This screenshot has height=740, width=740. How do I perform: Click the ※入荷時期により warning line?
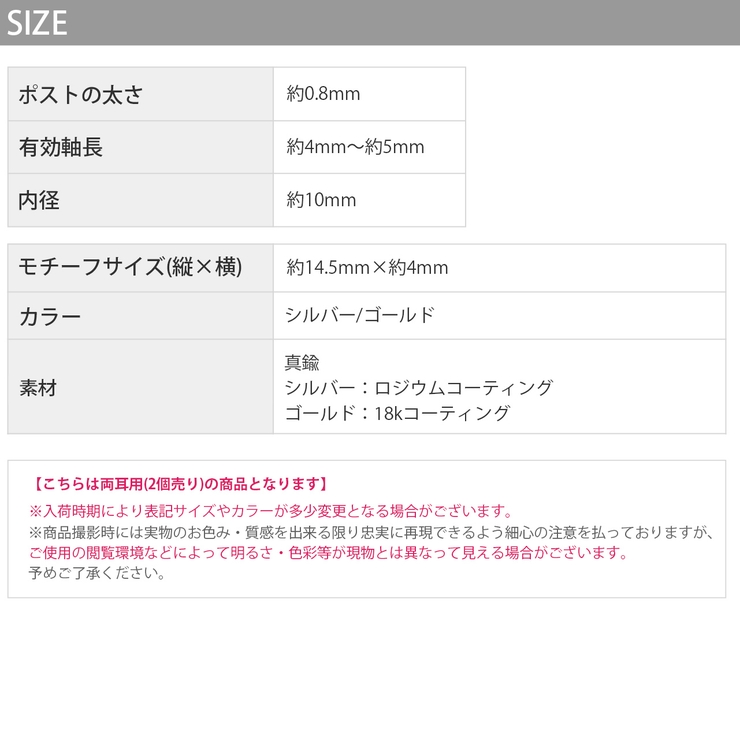270,511
